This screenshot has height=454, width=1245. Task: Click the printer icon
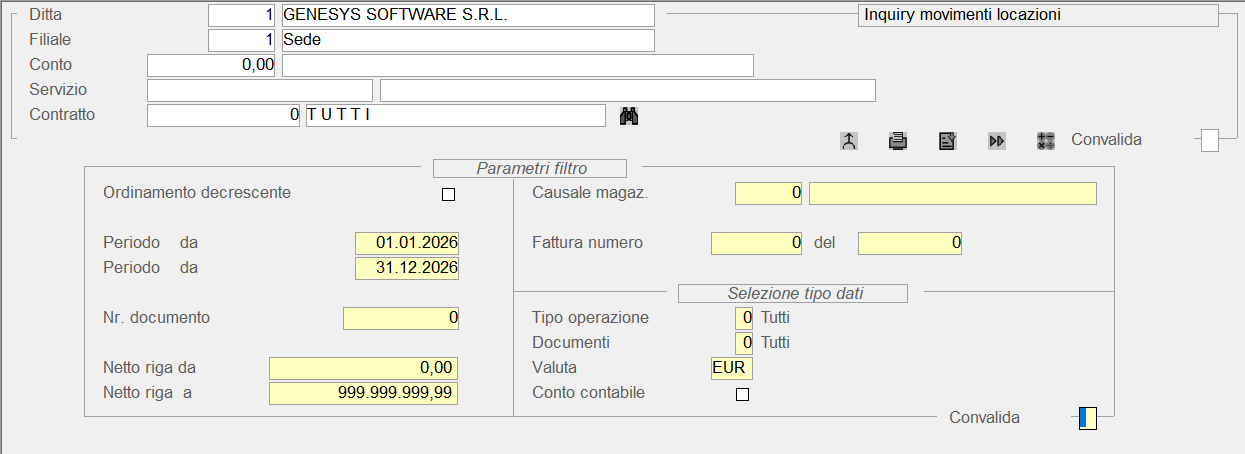tap(898, 141)
